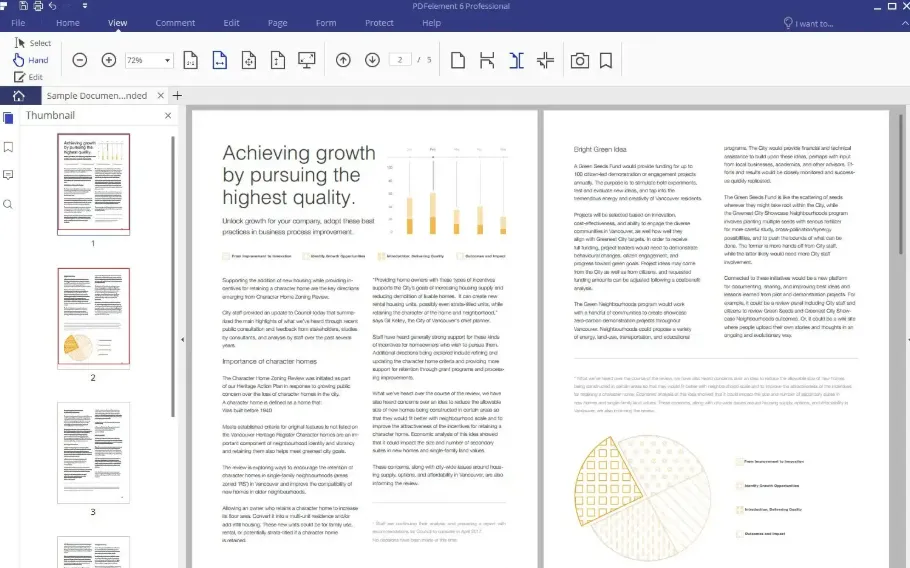Collapse the ribbon with chevron

point(905,23)
